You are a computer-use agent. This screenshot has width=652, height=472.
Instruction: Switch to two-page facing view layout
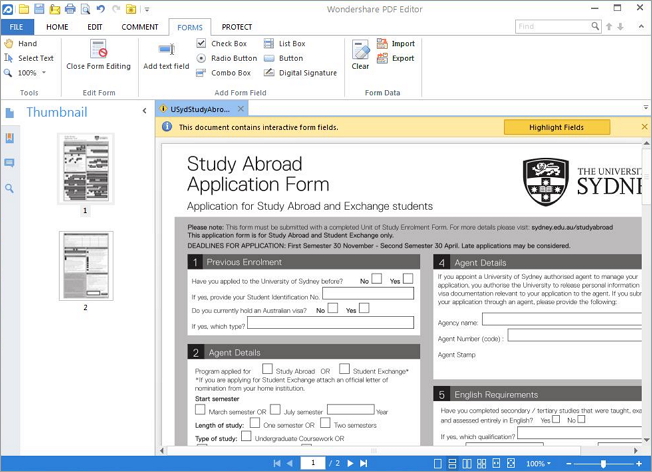pyautogui.click(x=467, y=463)
